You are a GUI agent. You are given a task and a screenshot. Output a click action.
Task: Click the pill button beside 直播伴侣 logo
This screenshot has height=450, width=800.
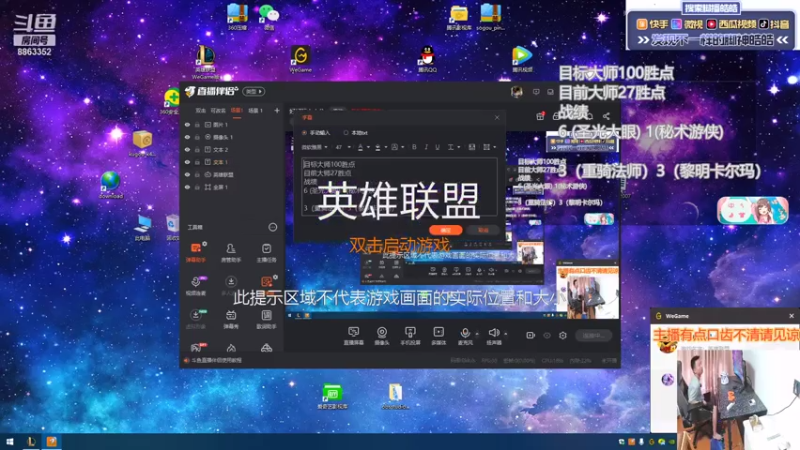pos(254,91)
